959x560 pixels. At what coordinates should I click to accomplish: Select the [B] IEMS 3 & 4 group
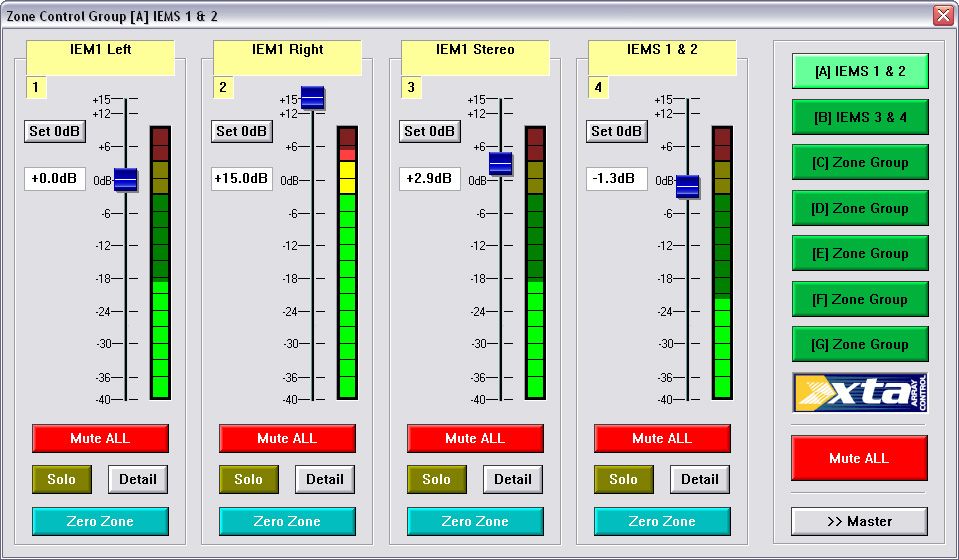860,117
